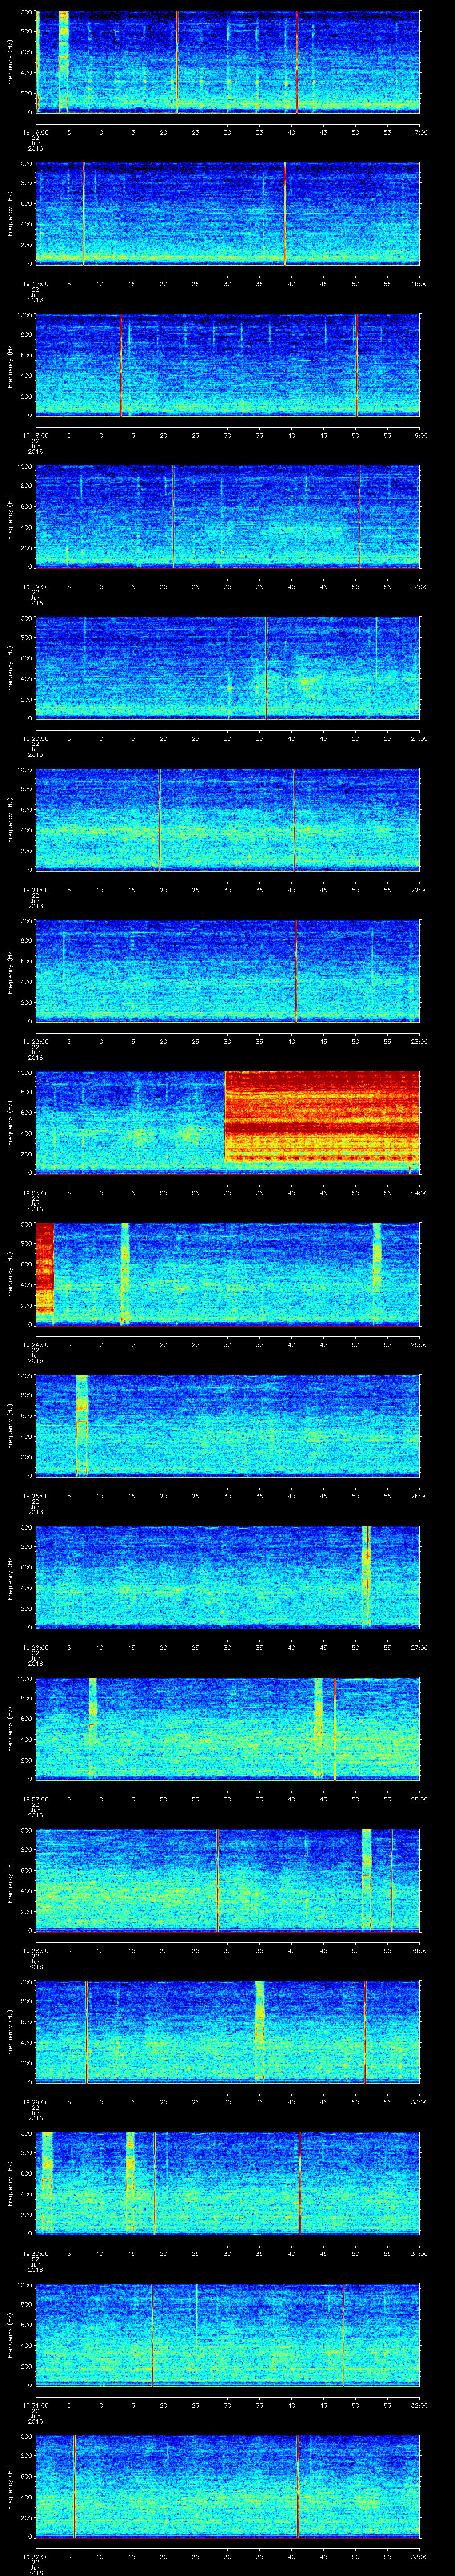This screenshot has width=455, height=2576.
Task: Click the 19:24:00 start time label
Action: [x=36, y=1344]
